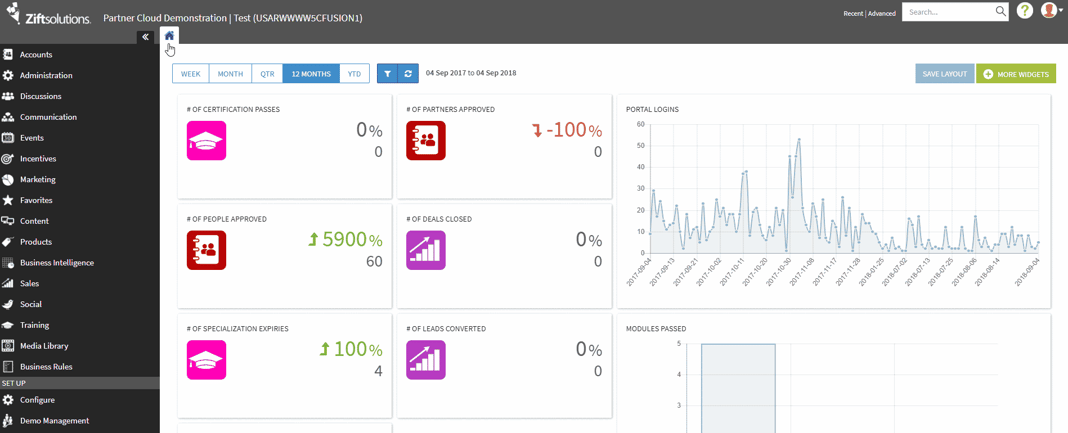
Task: Open the Marketing sidebar item
Action: click(x=38, y=180)
